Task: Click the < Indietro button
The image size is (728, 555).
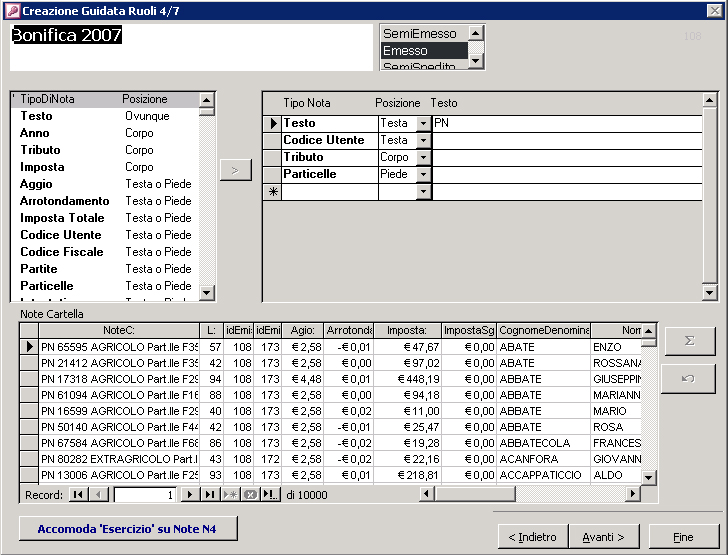Action: pos(533,537)
